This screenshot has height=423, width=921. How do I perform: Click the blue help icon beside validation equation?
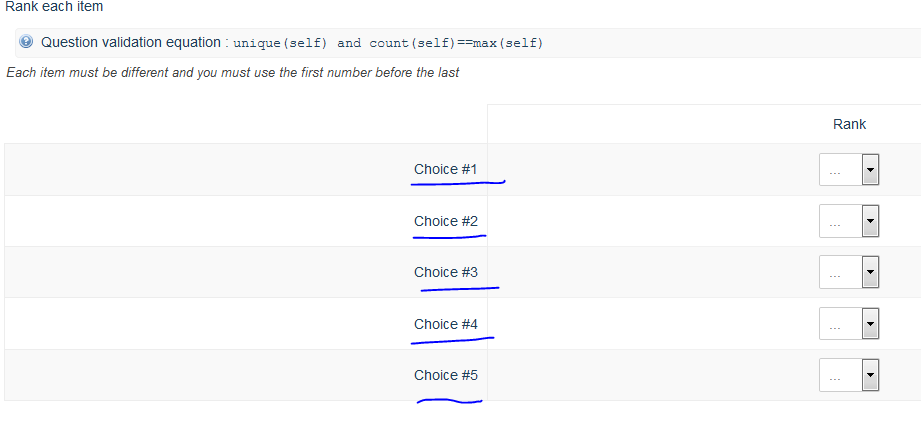(27, 42)
